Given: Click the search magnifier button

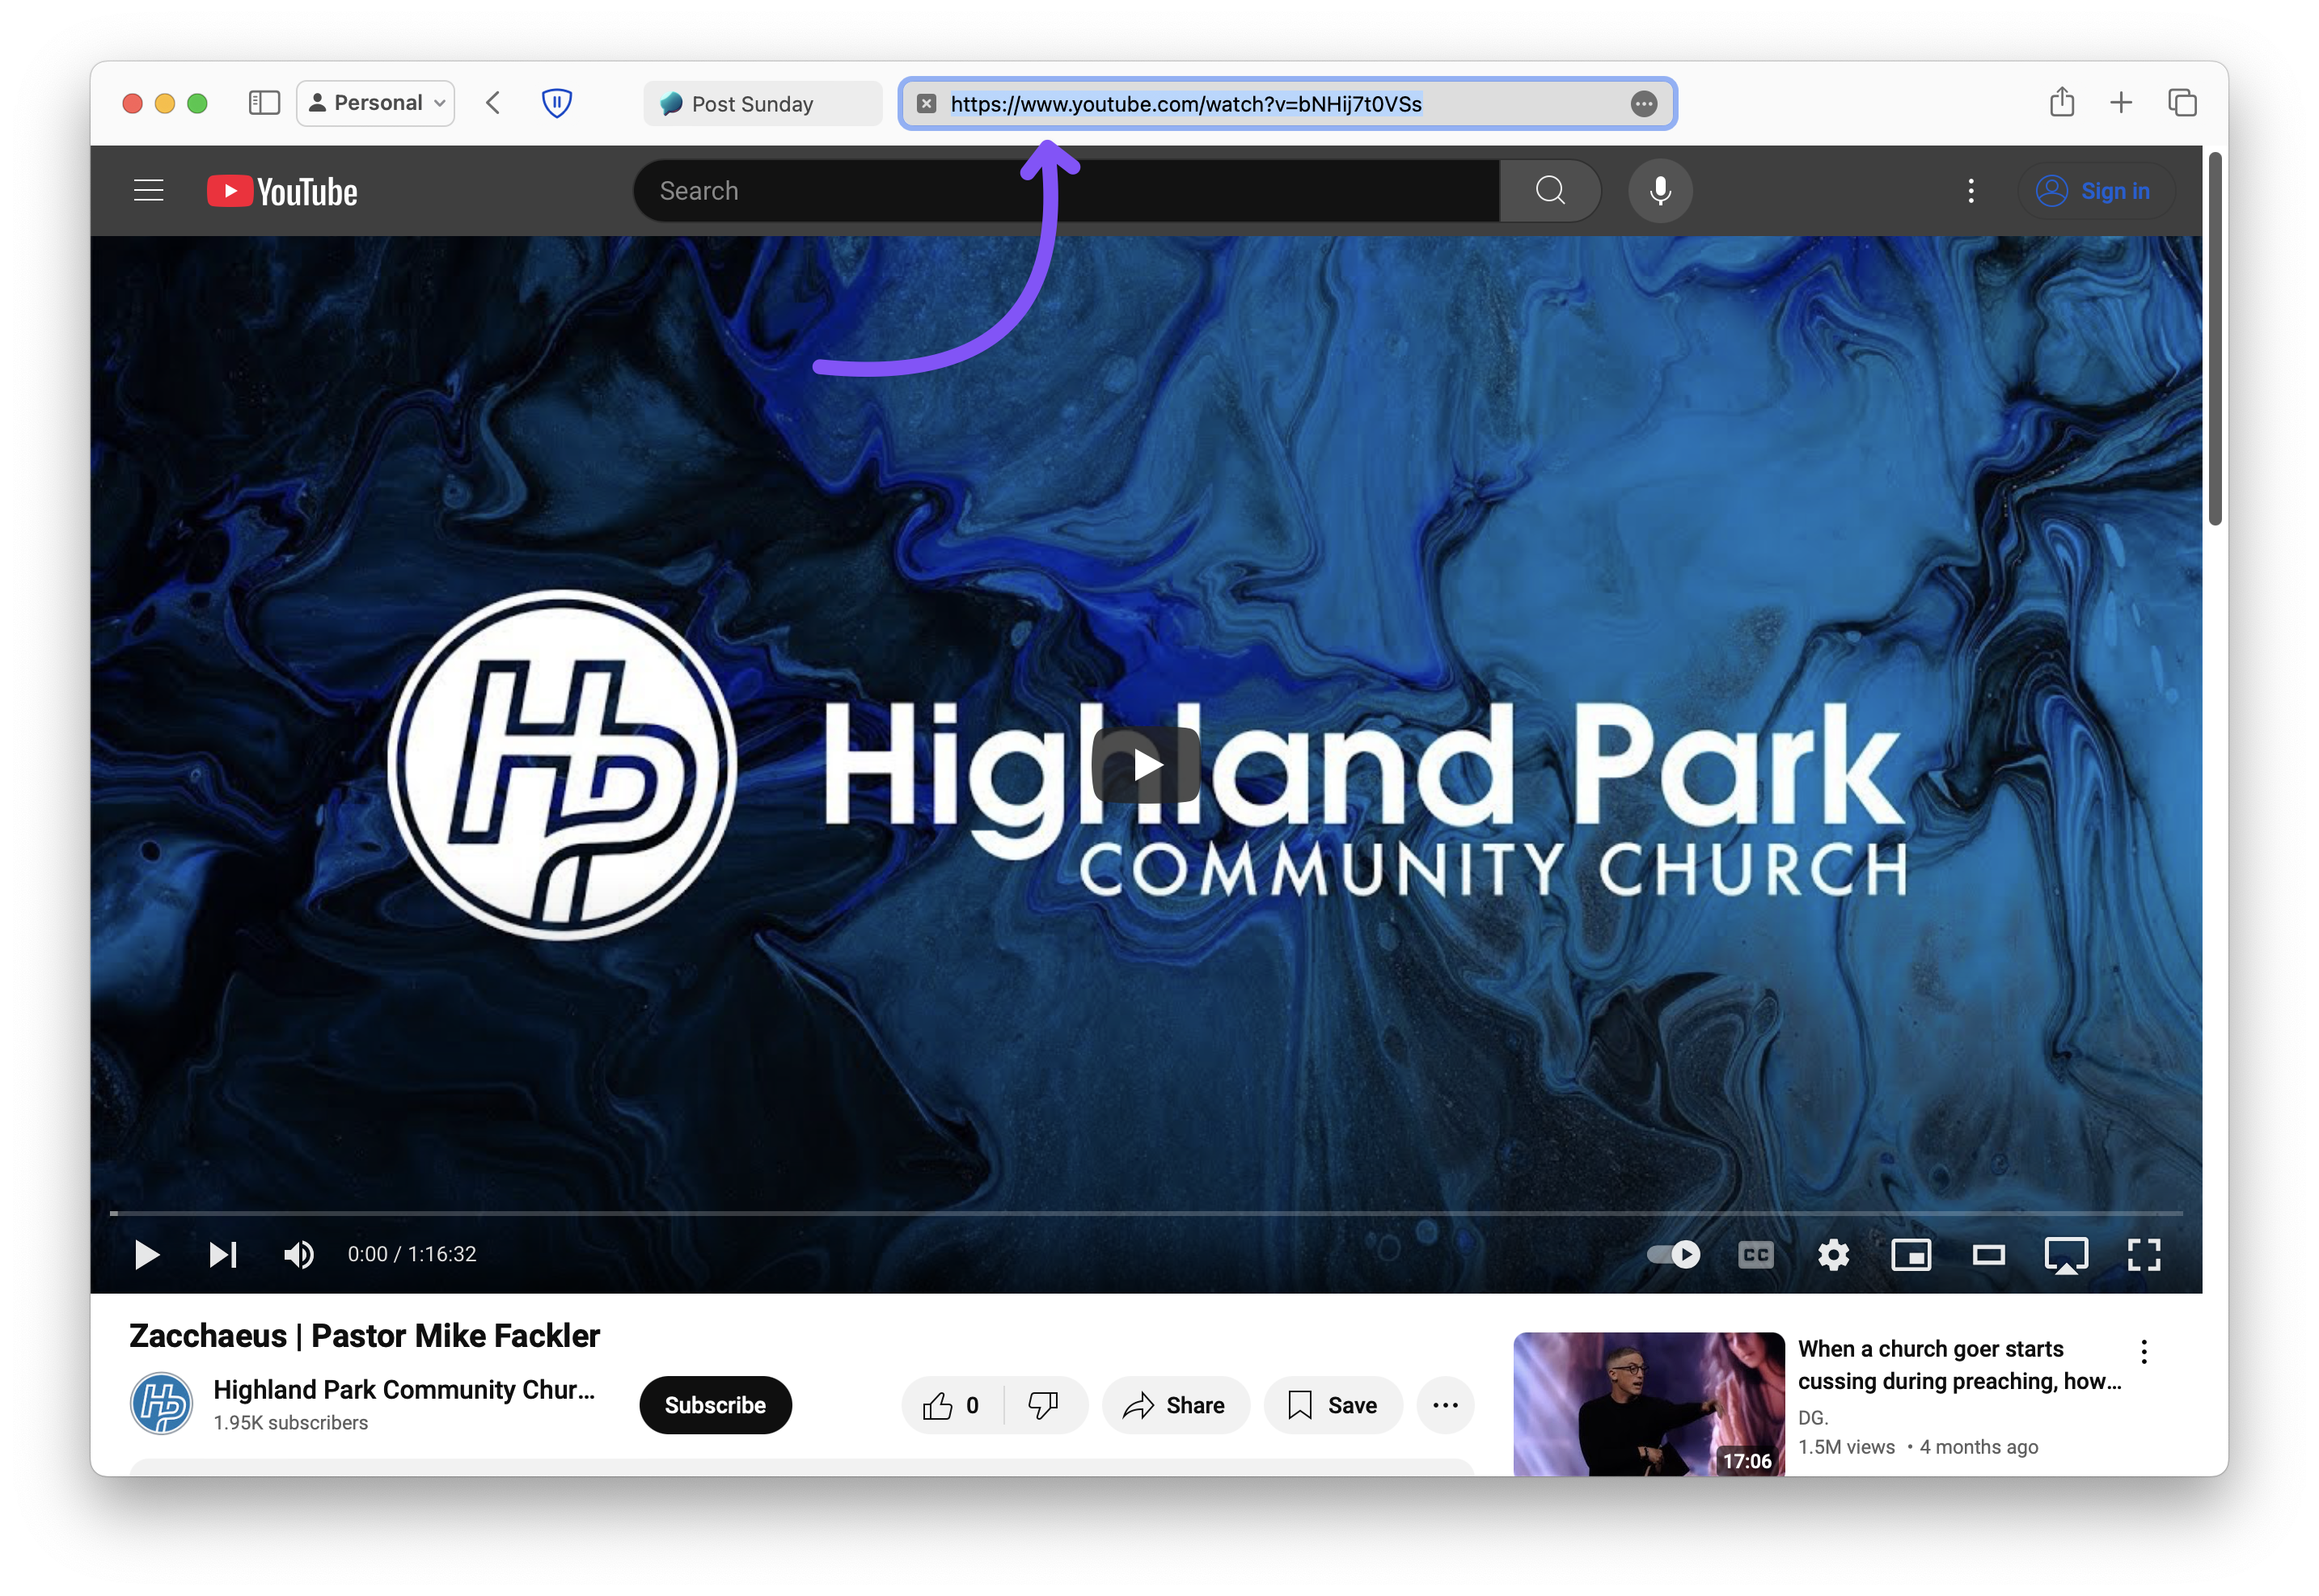Looking at the screenshot, I should pos(1551,191).
